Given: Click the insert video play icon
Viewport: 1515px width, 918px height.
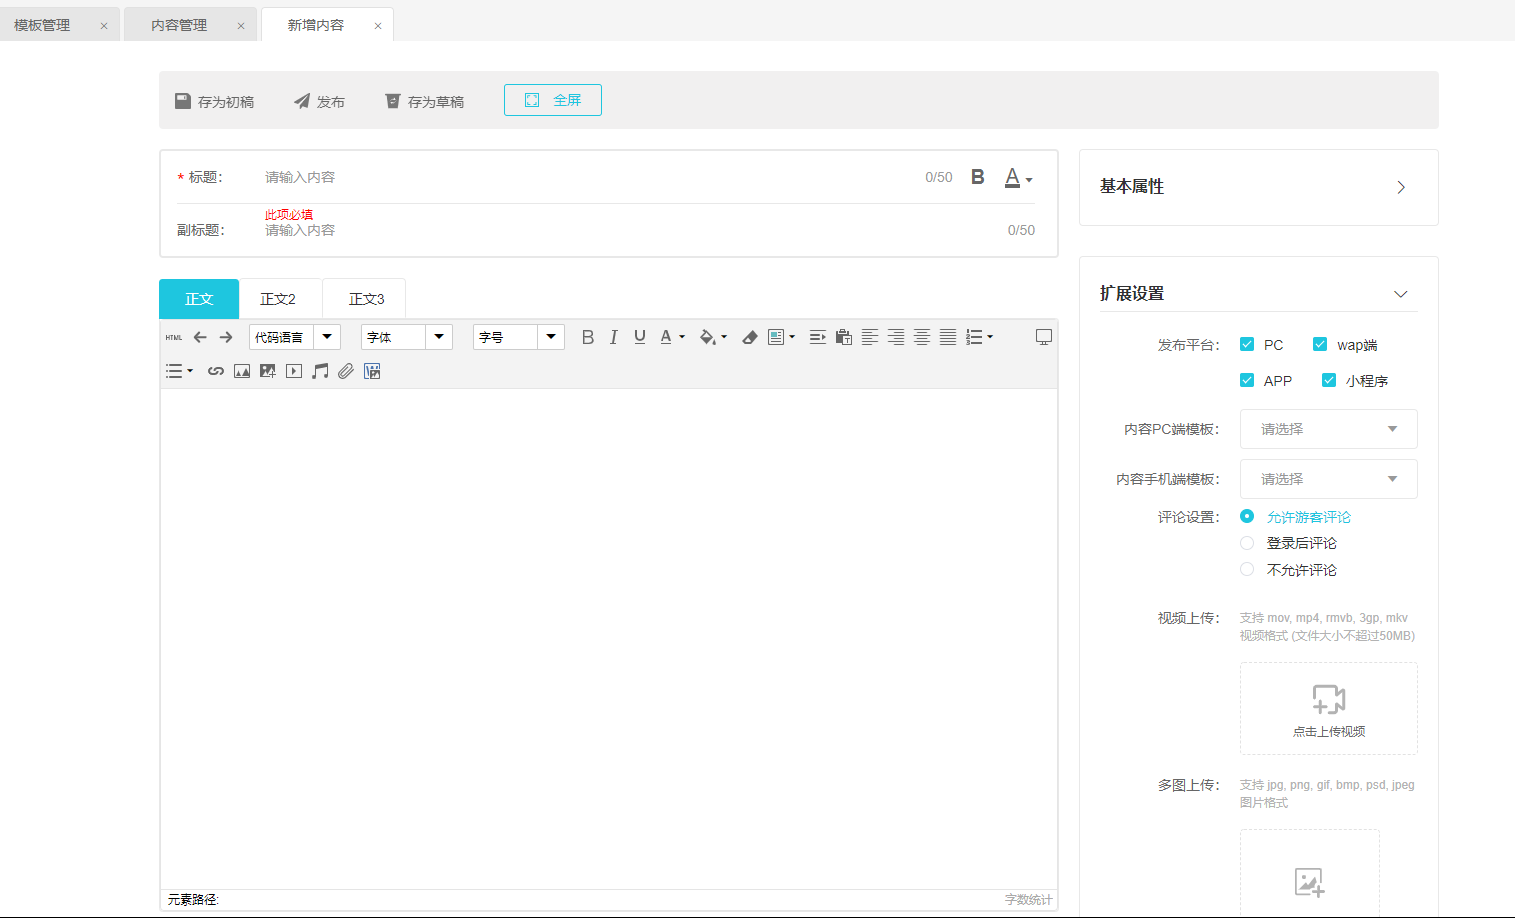Looking at the screenshot, I should tap(294, 372).
